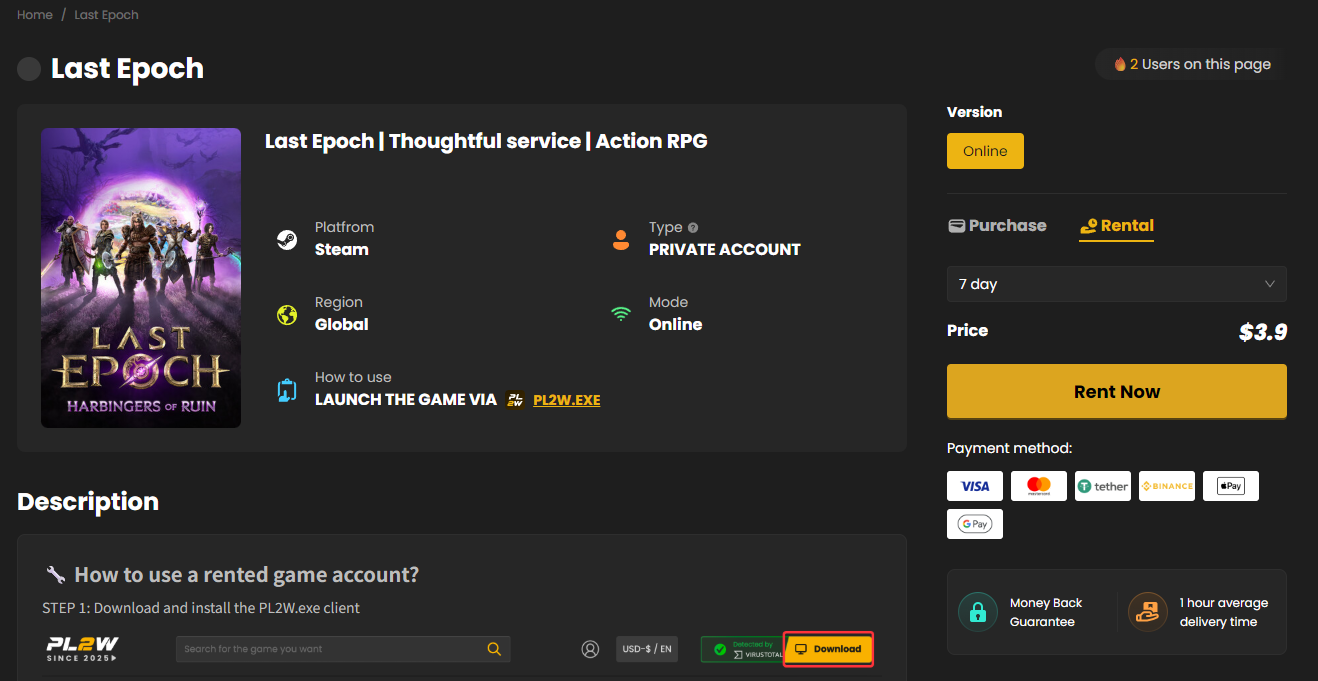1318x681 pixels.
Task: Select the Google Pay payment logo
Action: pos(975,524)
